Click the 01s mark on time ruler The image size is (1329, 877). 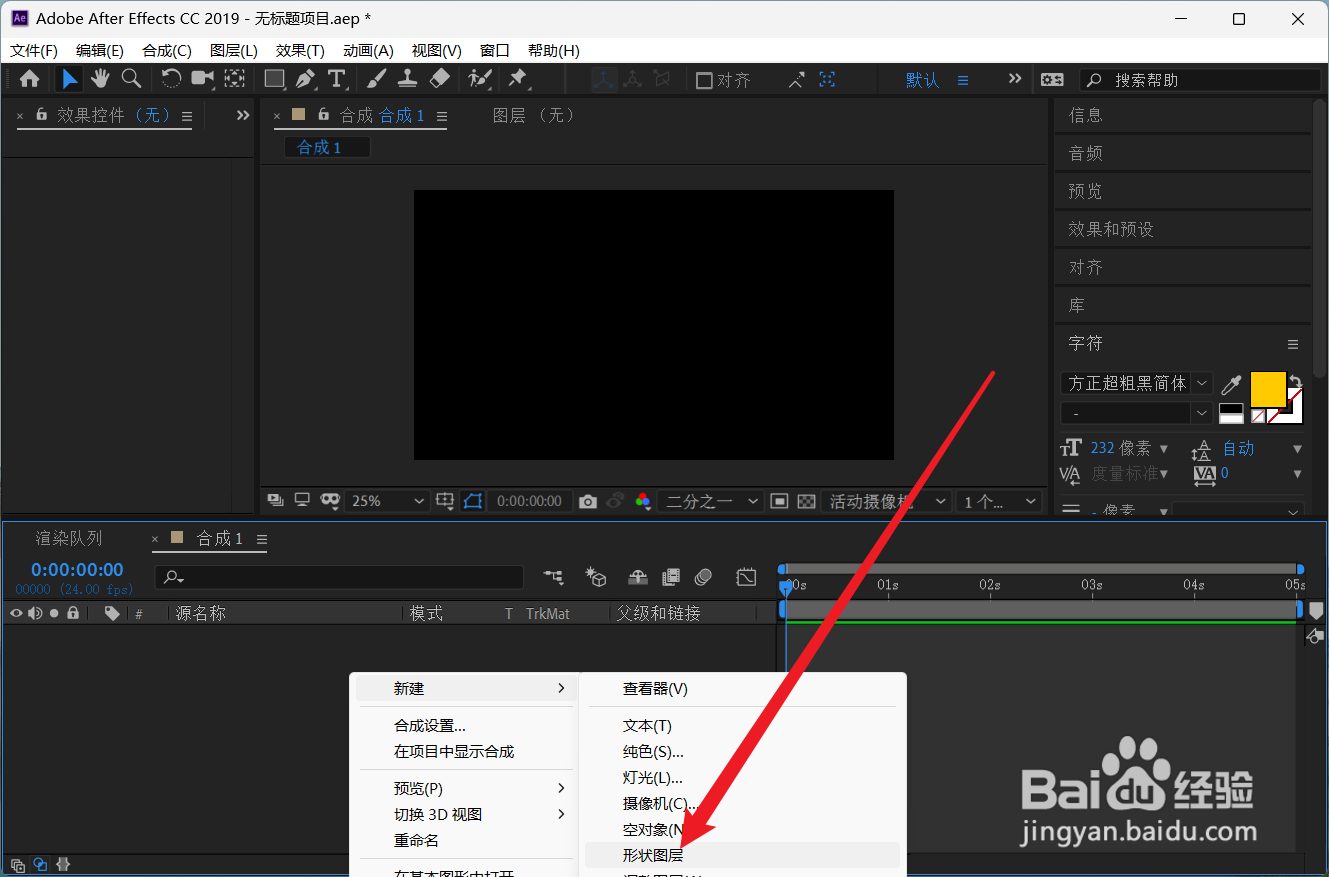(887, 584)
